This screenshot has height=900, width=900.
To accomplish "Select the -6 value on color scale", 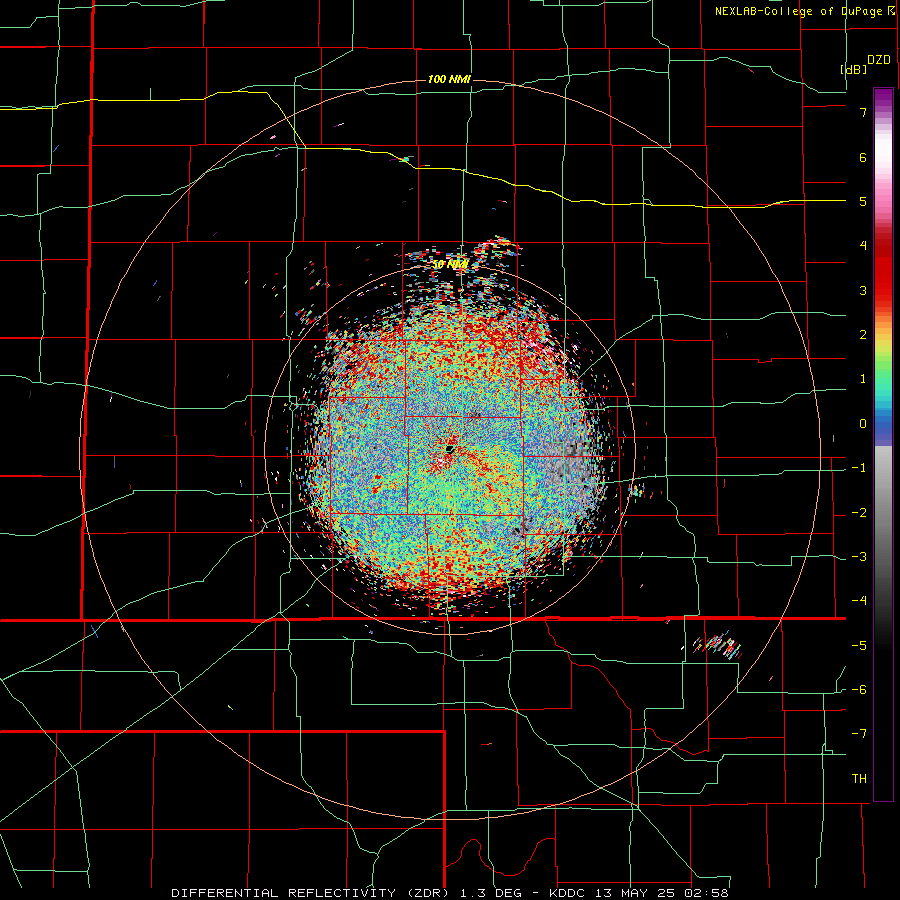I will (859, 690).
